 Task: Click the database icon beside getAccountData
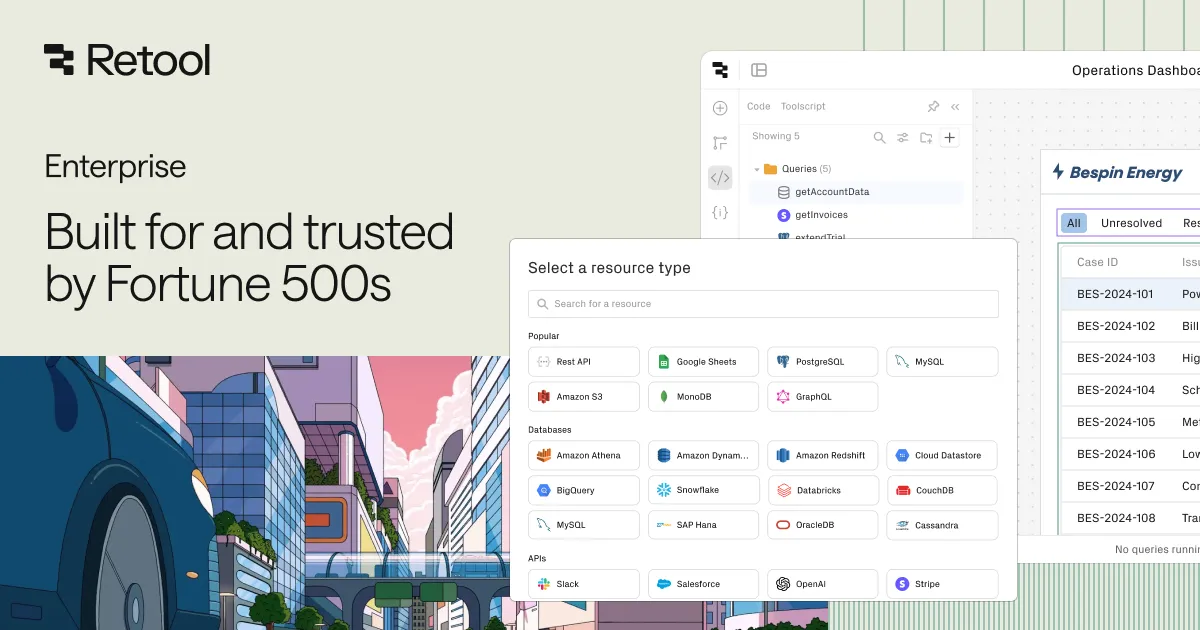[784, 192]
